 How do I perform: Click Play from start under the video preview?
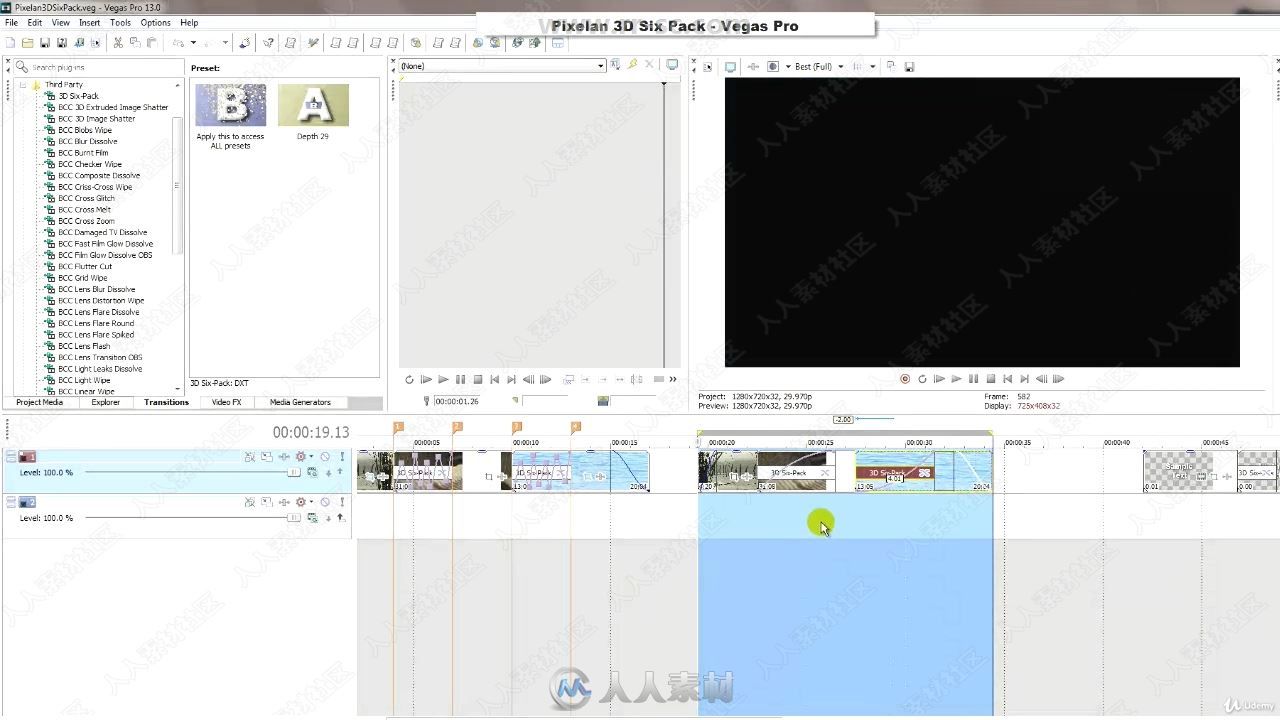pos(939,379)
